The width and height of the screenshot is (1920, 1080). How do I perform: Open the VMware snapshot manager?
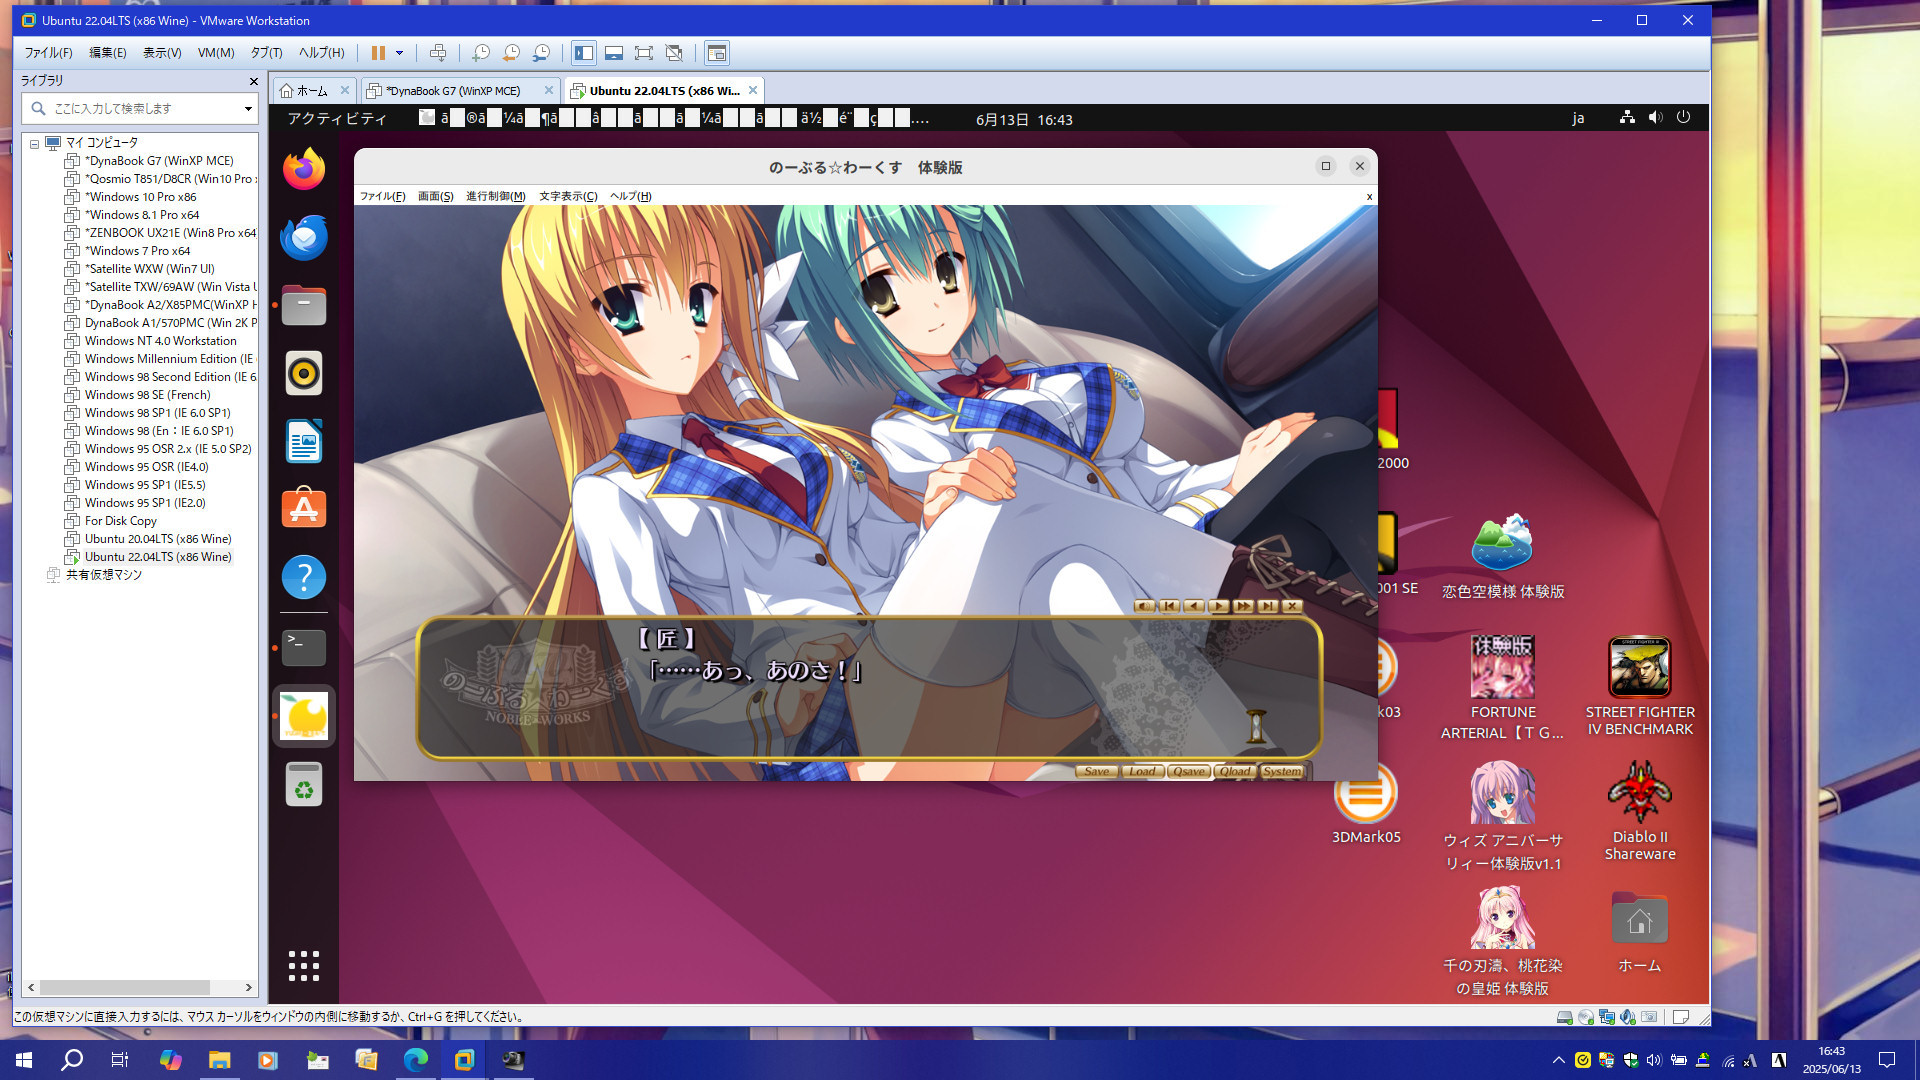coord(541,53)
